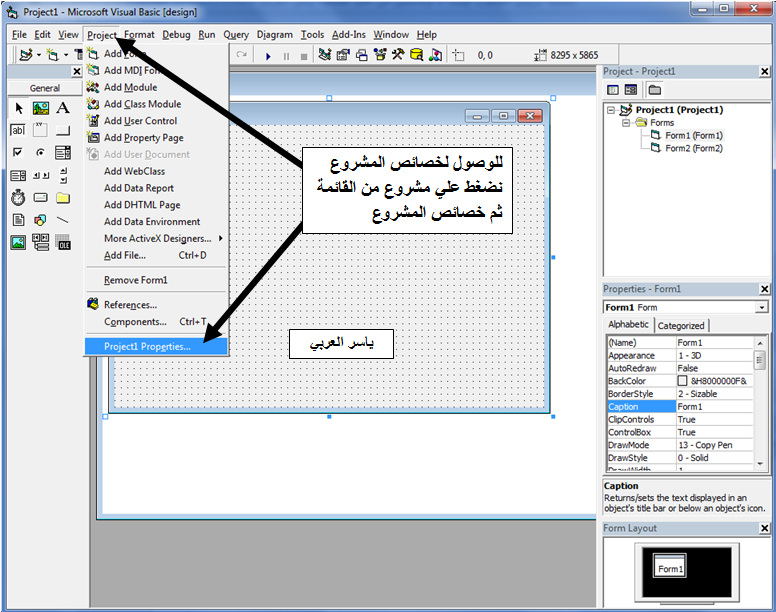Click the Start (run) toolbar button
Viewport: 776px width, 612px height.
click(x=268, y=56)
